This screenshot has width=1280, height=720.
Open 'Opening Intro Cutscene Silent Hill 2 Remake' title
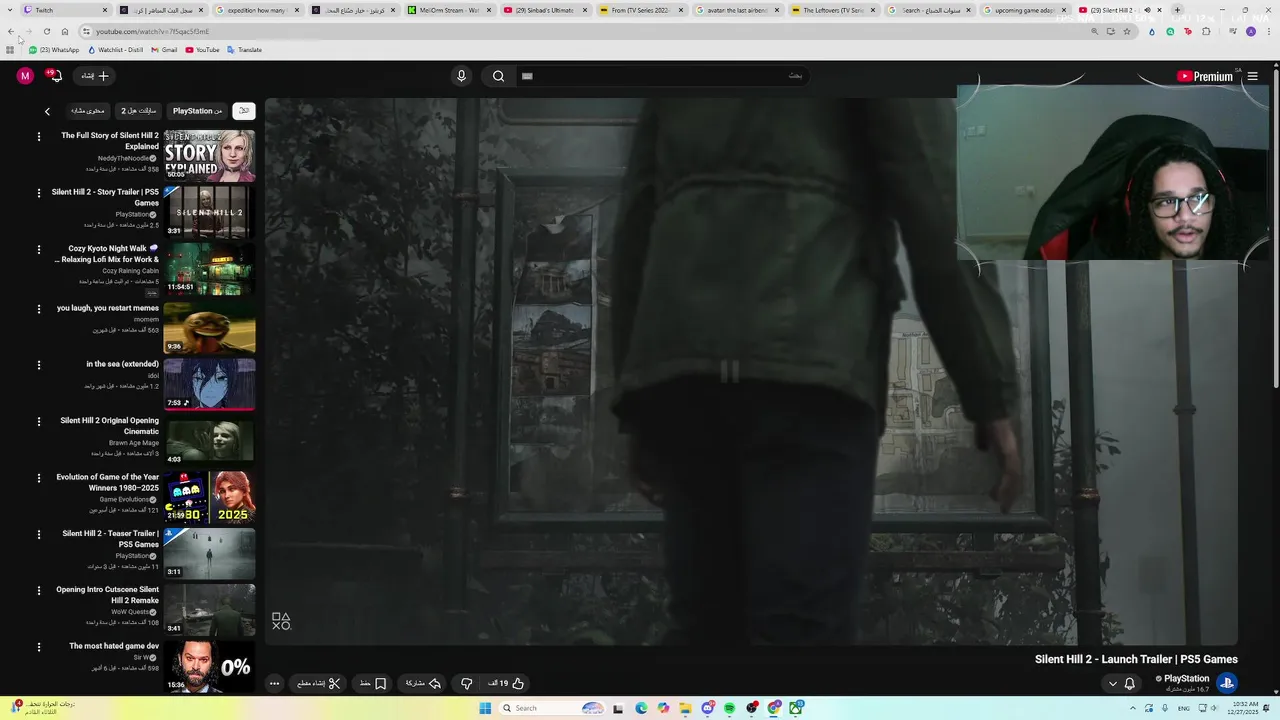pos(107,595)
